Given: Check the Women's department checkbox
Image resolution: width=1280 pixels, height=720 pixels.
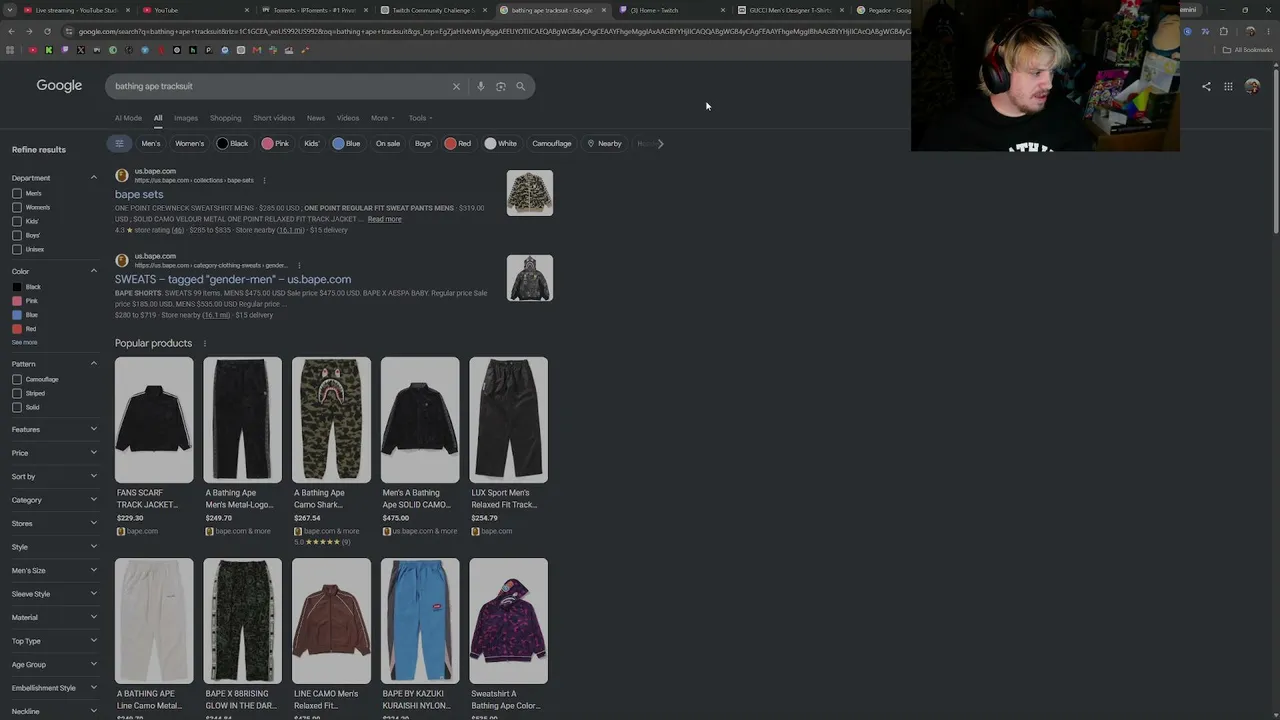Looking at the screenshot, I should (x=17, y=207).
